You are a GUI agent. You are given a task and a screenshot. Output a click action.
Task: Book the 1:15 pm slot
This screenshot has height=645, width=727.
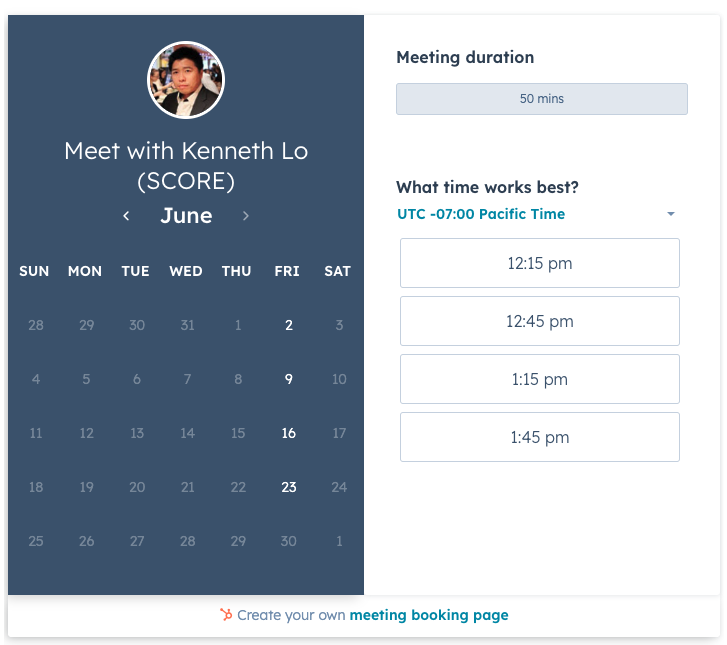(540, 379)
